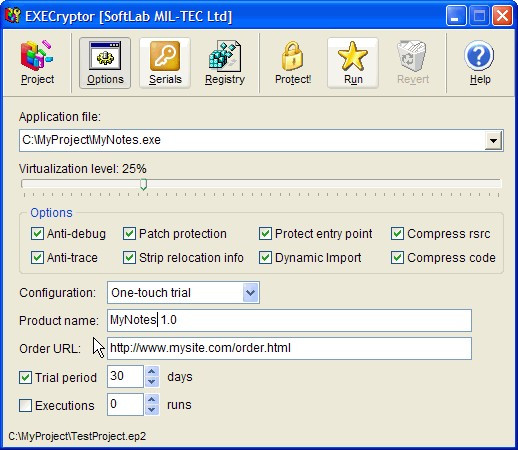Toggle the Compress code checkbox
The image size is (518, 450).
397,258
